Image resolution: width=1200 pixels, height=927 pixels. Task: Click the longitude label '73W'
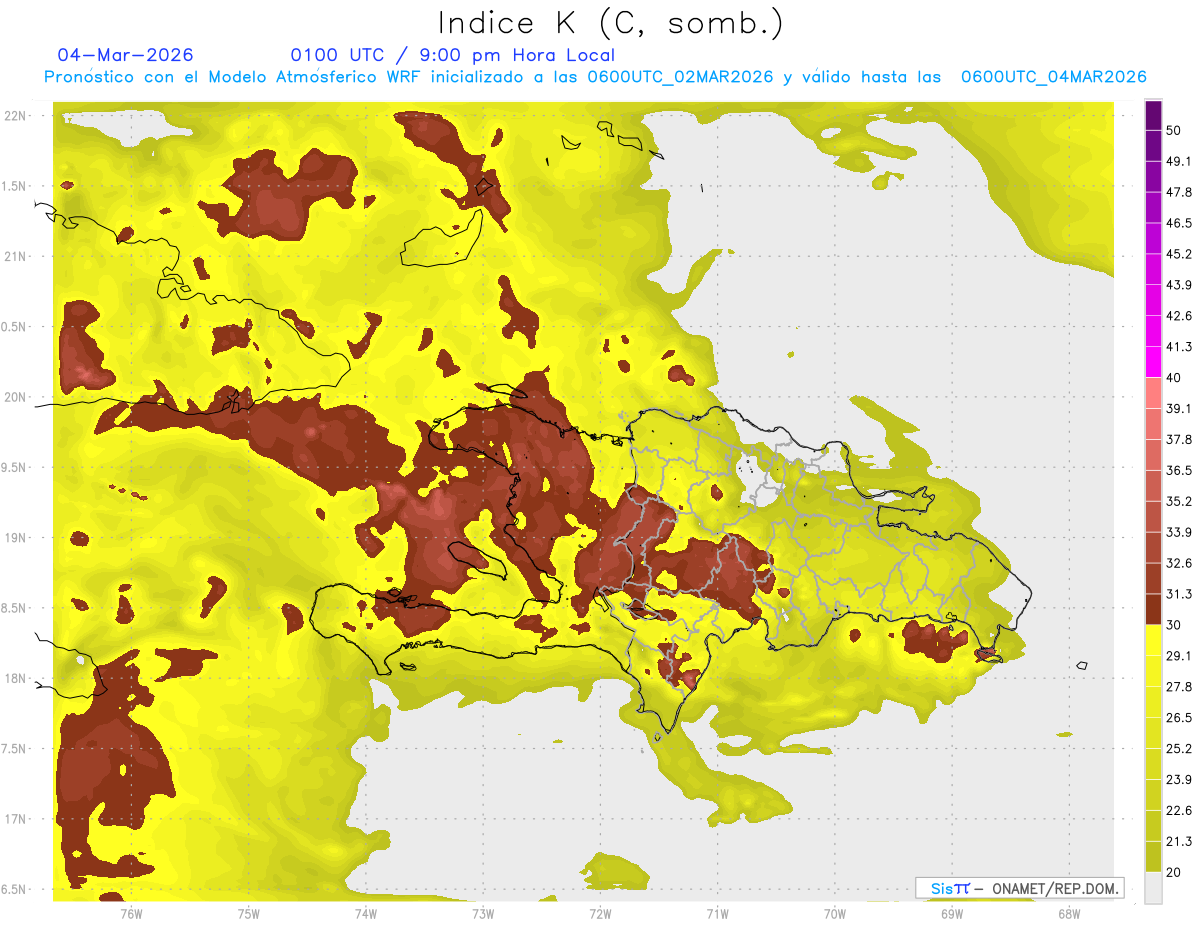pyautogui.click(x=483, y=913)
